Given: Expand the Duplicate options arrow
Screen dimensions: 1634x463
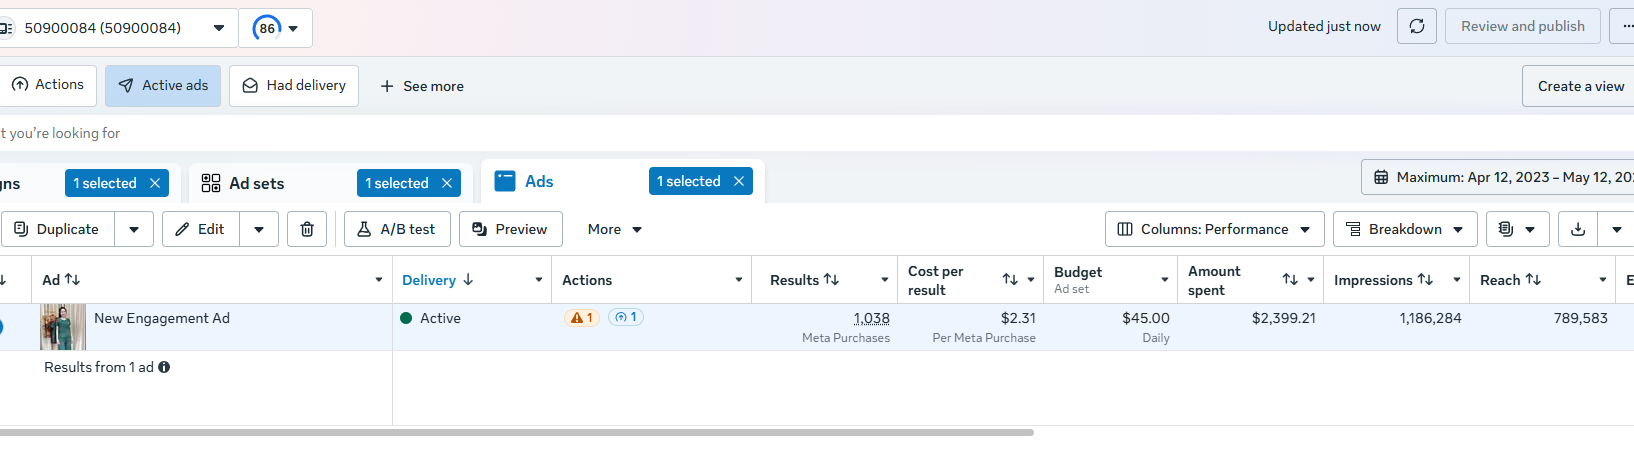Looking at the screenshot, I should tap(134, 229).
